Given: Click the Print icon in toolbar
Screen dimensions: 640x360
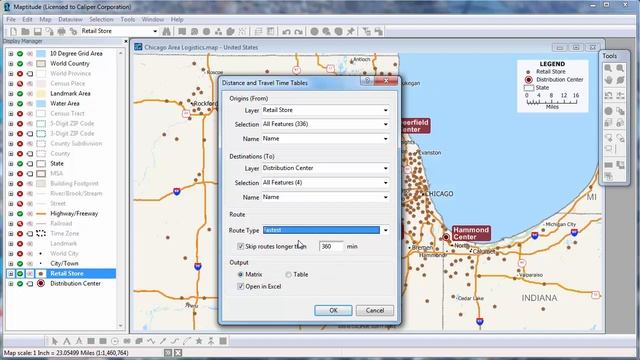Looking at the screenshot, I should point(62,31).
